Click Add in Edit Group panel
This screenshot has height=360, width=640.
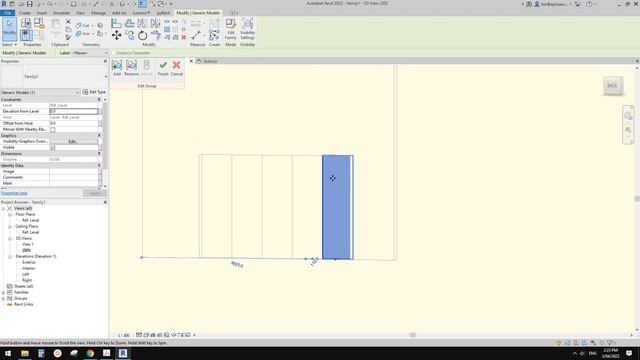tap(117, 68)
